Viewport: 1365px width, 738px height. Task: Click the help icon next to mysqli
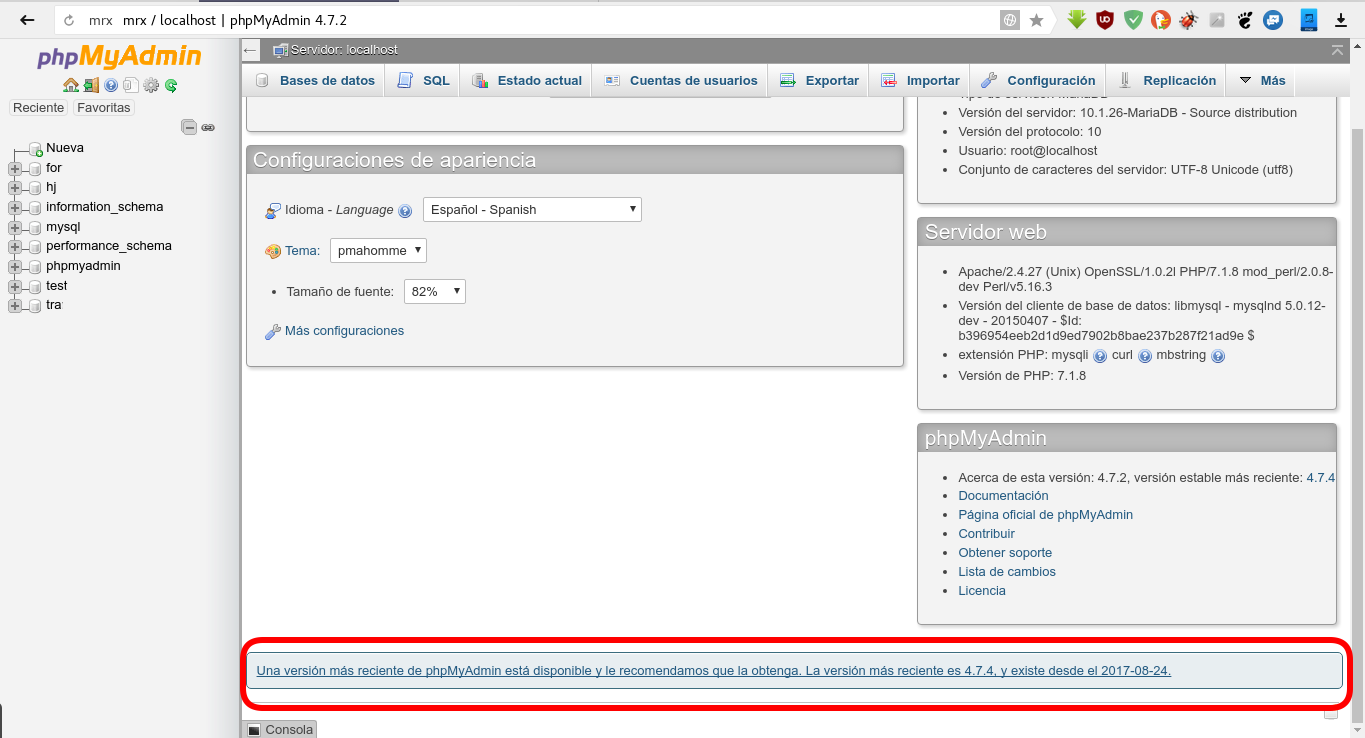coord(1100,356)
